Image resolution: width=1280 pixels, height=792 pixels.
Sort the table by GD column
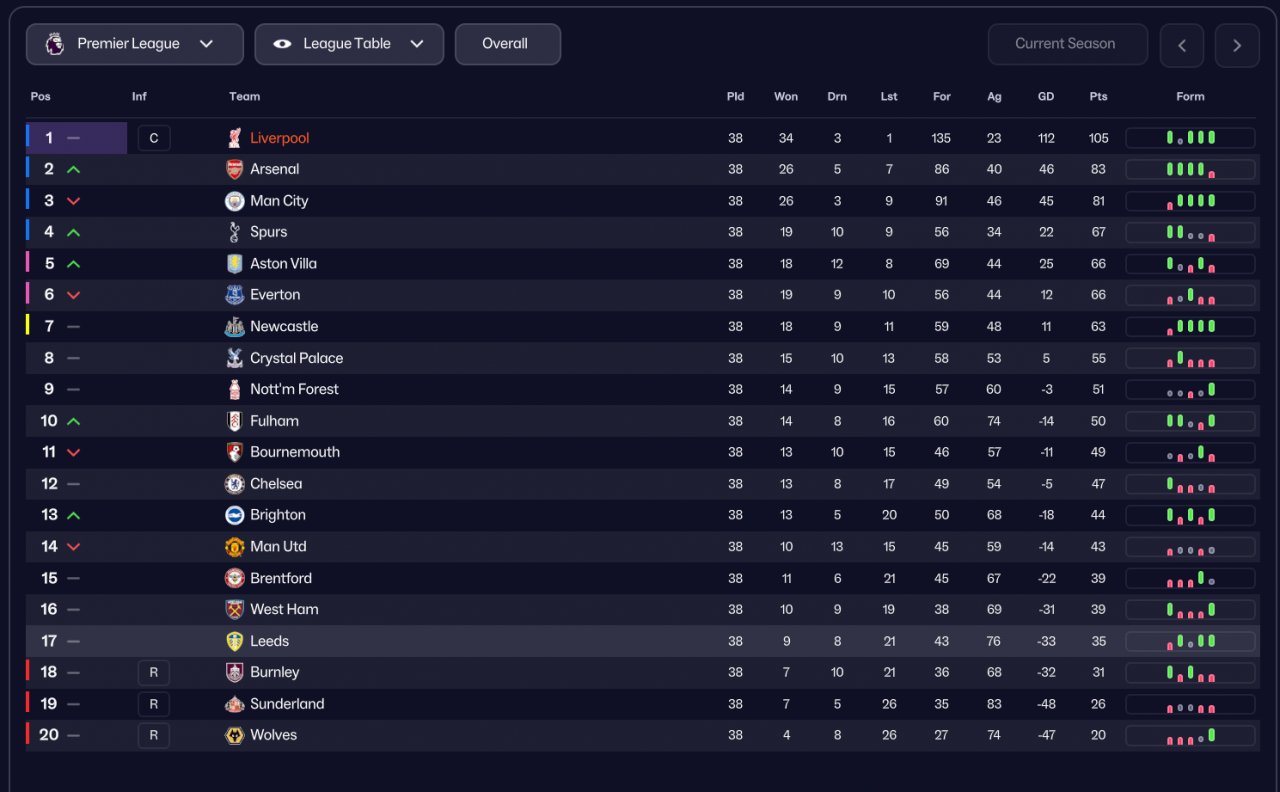pos(1046,97)
